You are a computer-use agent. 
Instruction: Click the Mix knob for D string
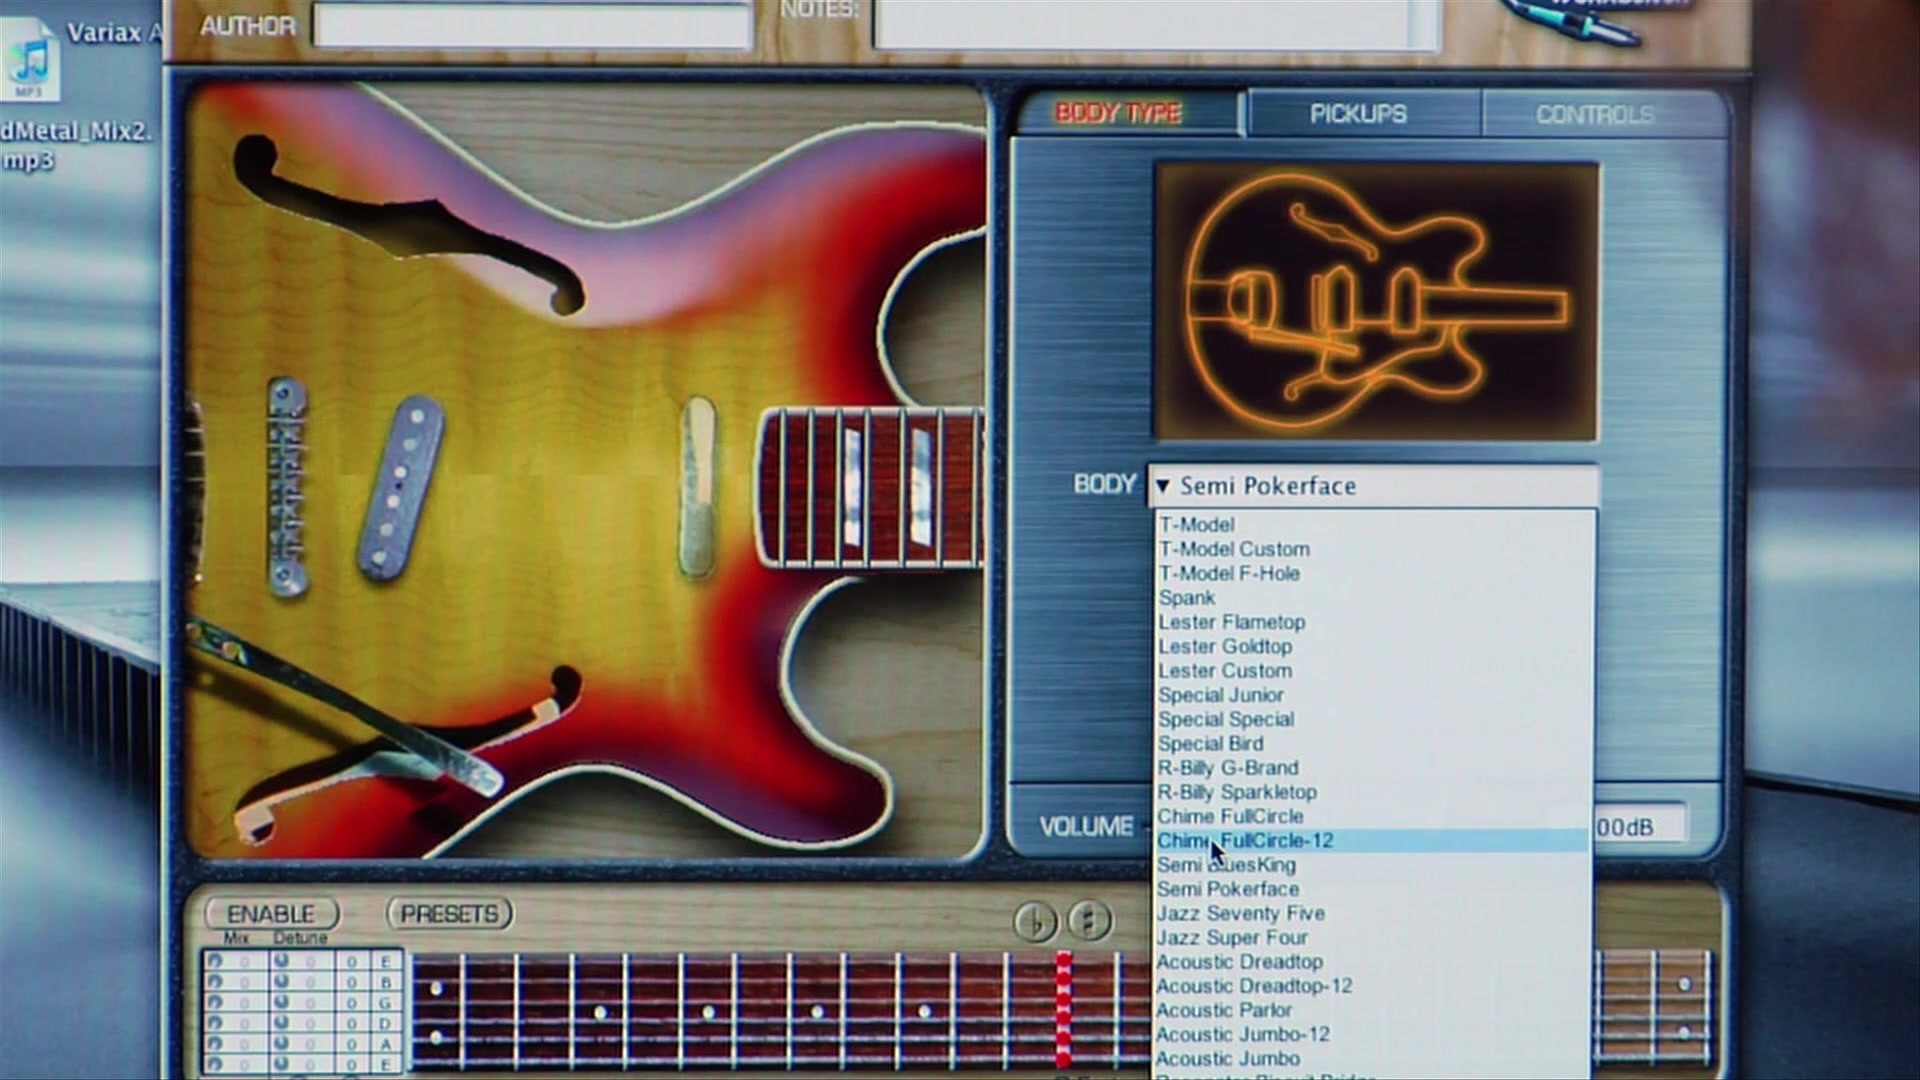(214, 1024)
